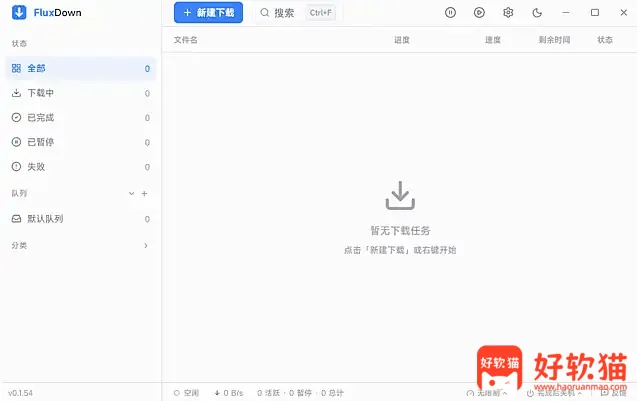Select the 失败 failed filter

[80, 167]
